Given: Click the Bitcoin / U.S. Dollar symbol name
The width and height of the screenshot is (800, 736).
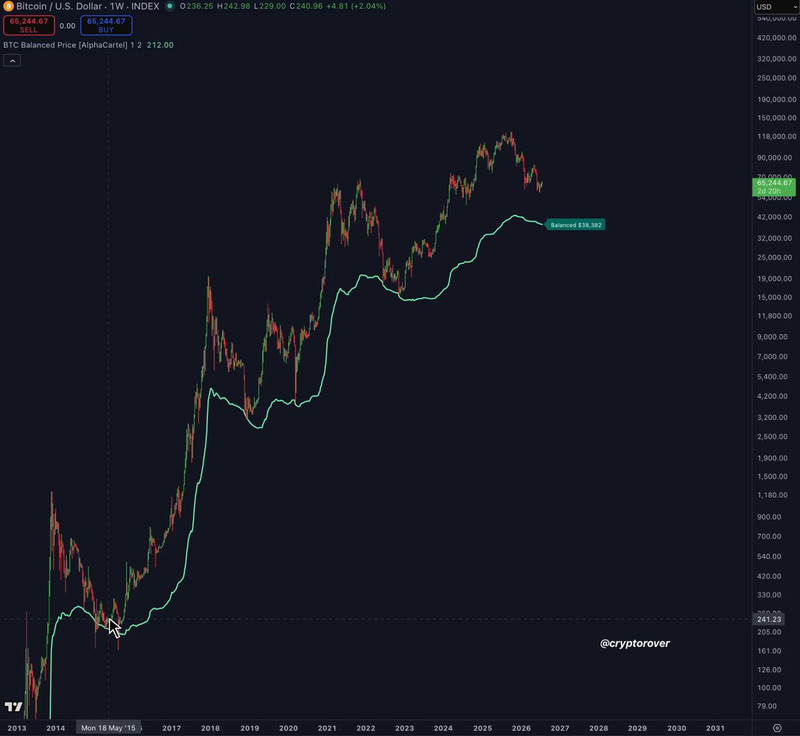Looking at the screenshot, I should tap(59, 6).
